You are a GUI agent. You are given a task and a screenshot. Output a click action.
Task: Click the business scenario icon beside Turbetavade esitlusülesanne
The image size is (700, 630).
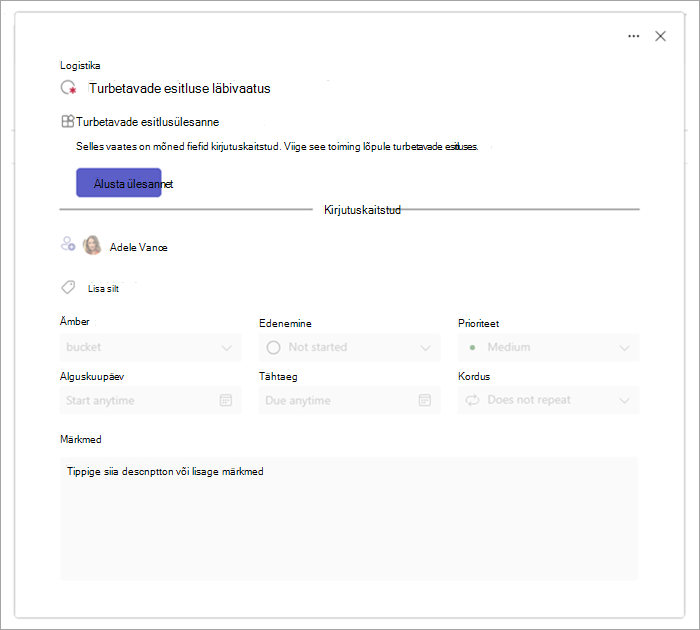[x=67, y=121]
